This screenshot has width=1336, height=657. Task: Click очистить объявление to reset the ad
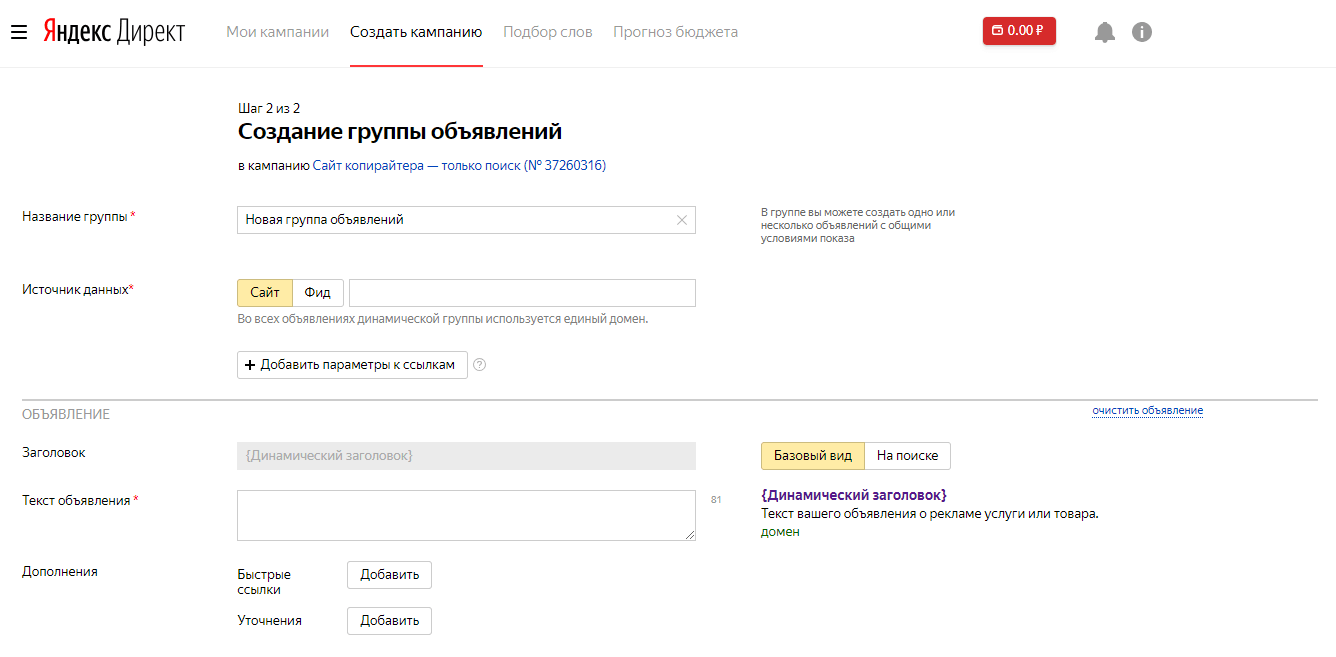click(1147, 410)
